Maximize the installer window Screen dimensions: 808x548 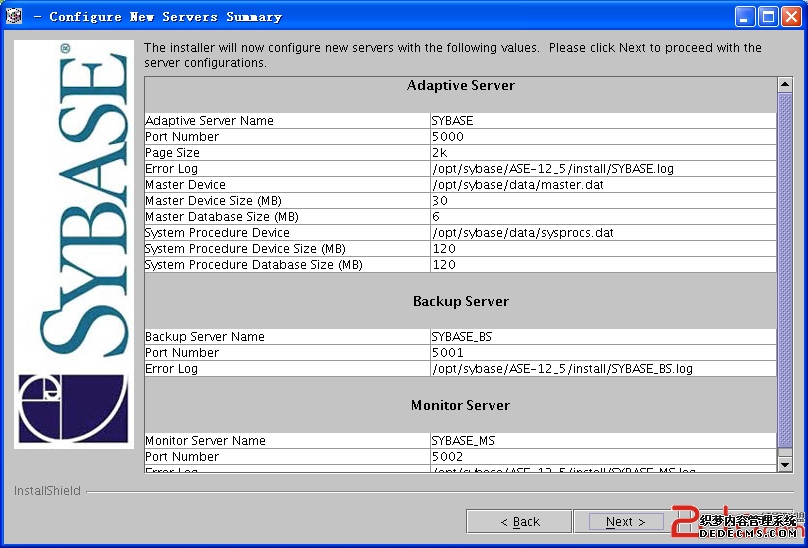point(768,16)
